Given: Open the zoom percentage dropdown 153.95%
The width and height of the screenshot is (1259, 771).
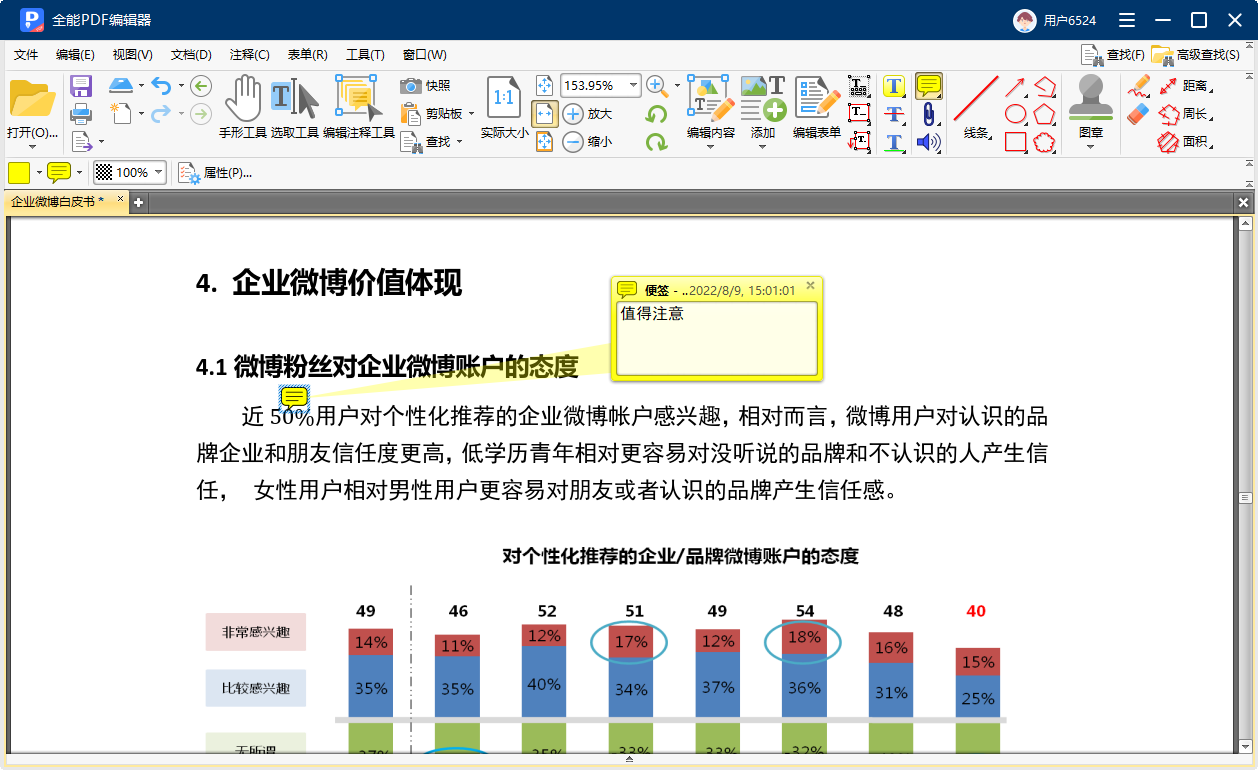Looking at the screenshot, I should (x=633, y=86).
